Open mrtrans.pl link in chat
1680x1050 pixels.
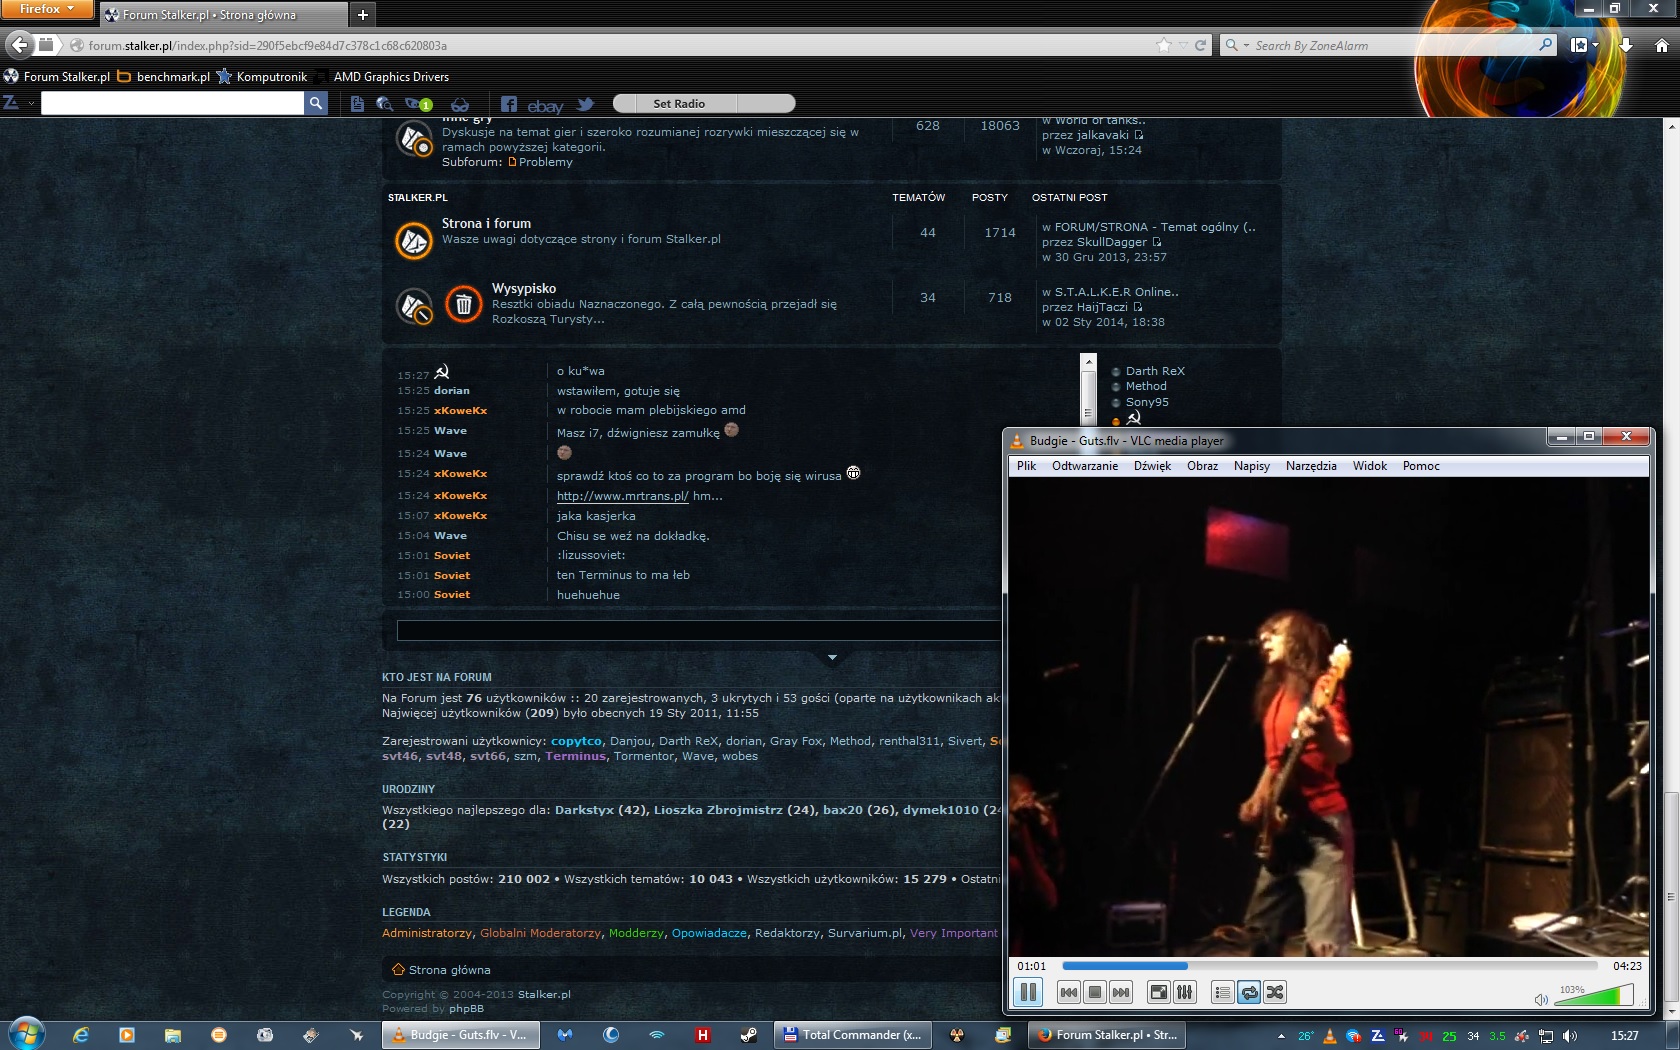point(623,496)
